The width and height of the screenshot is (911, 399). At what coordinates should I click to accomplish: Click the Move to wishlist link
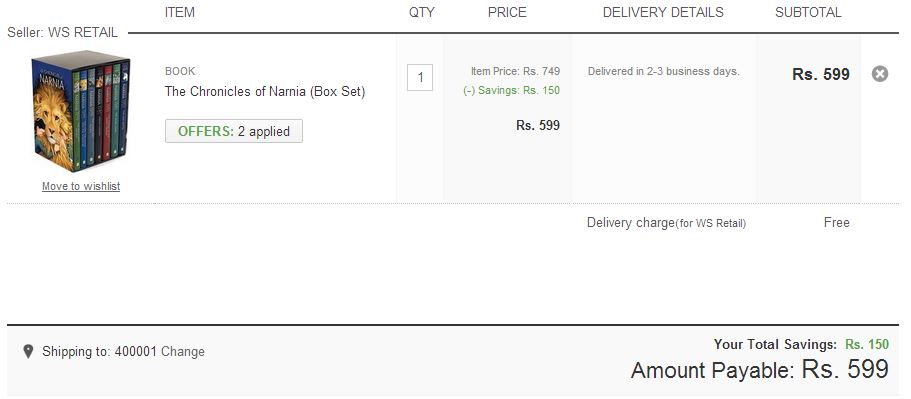pos(81,186)
